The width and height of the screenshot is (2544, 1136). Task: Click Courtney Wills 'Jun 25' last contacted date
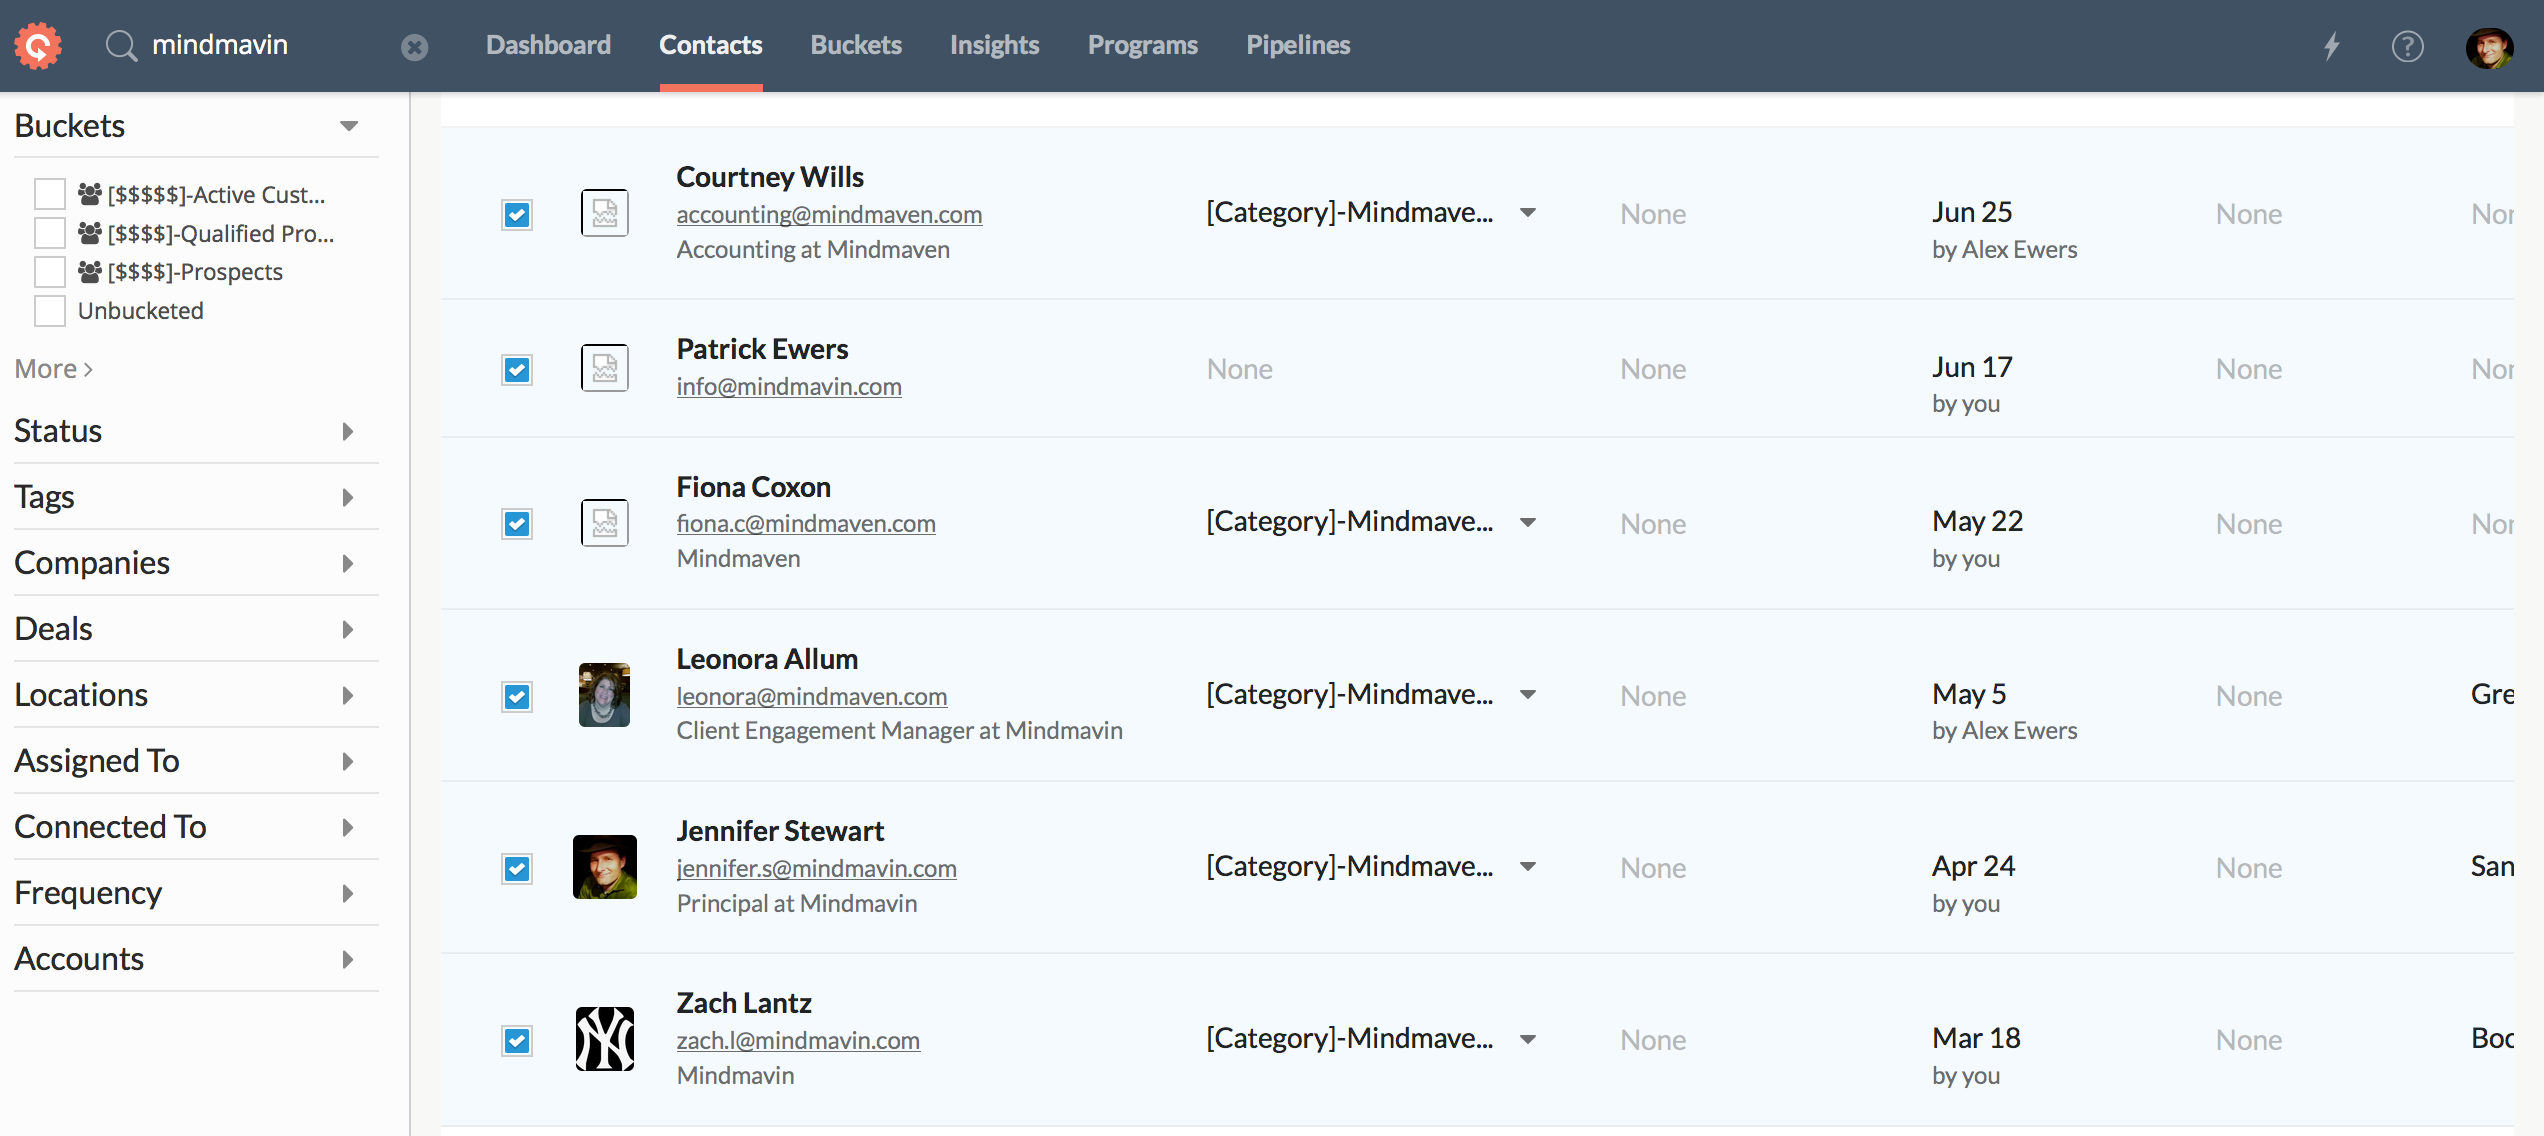coord(1972,212)
